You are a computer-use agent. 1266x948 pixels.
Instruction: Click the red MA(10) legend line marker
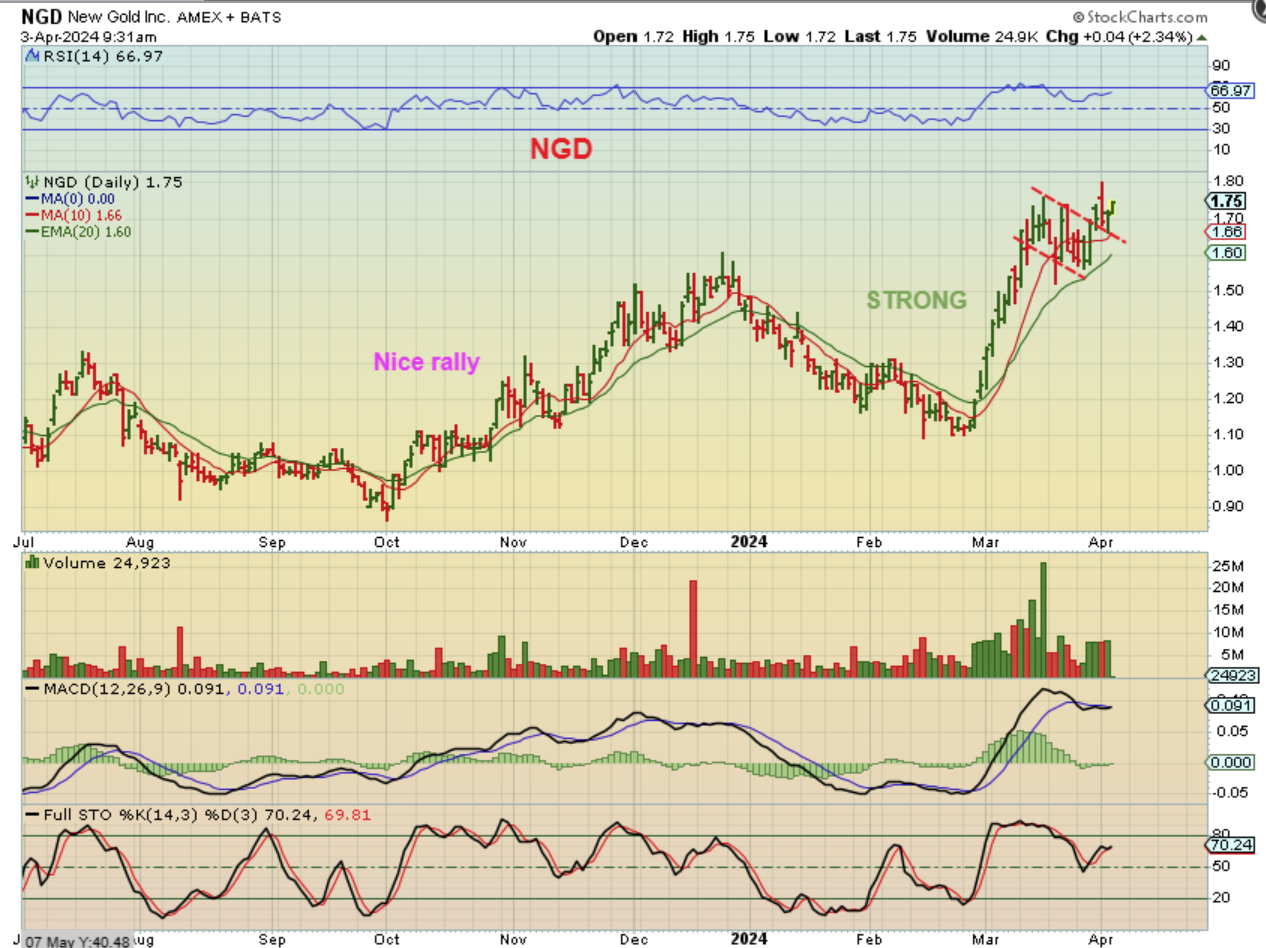pos(31,215)
